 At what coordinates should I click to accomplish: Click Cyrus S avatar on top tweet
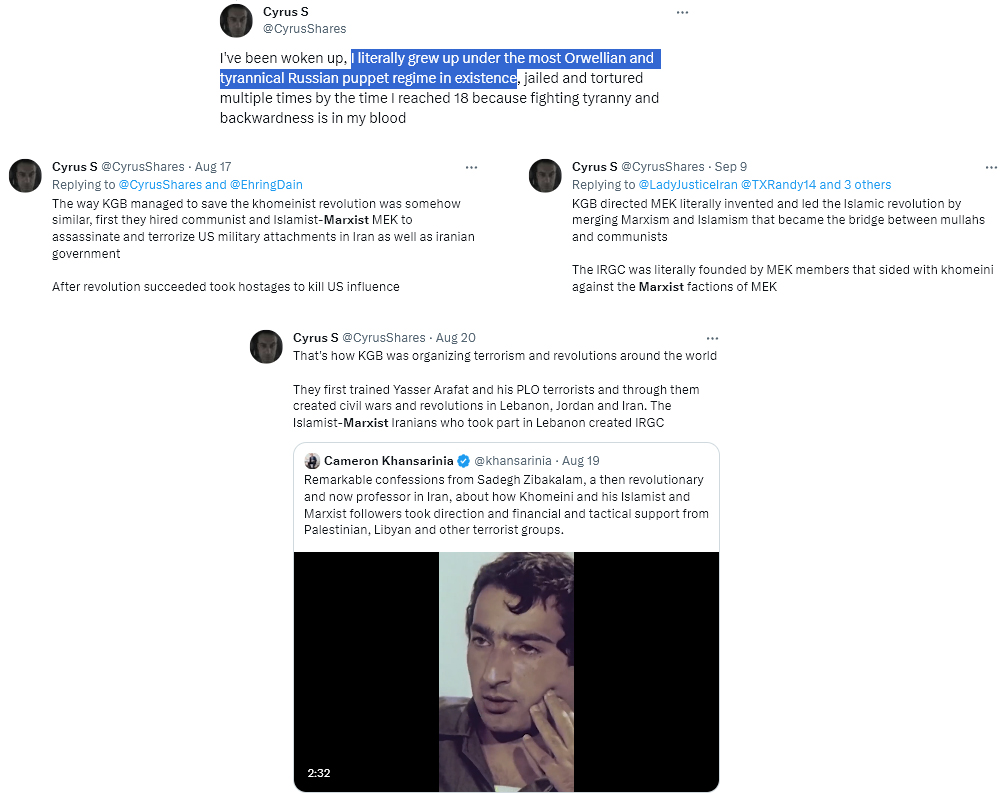237,21
